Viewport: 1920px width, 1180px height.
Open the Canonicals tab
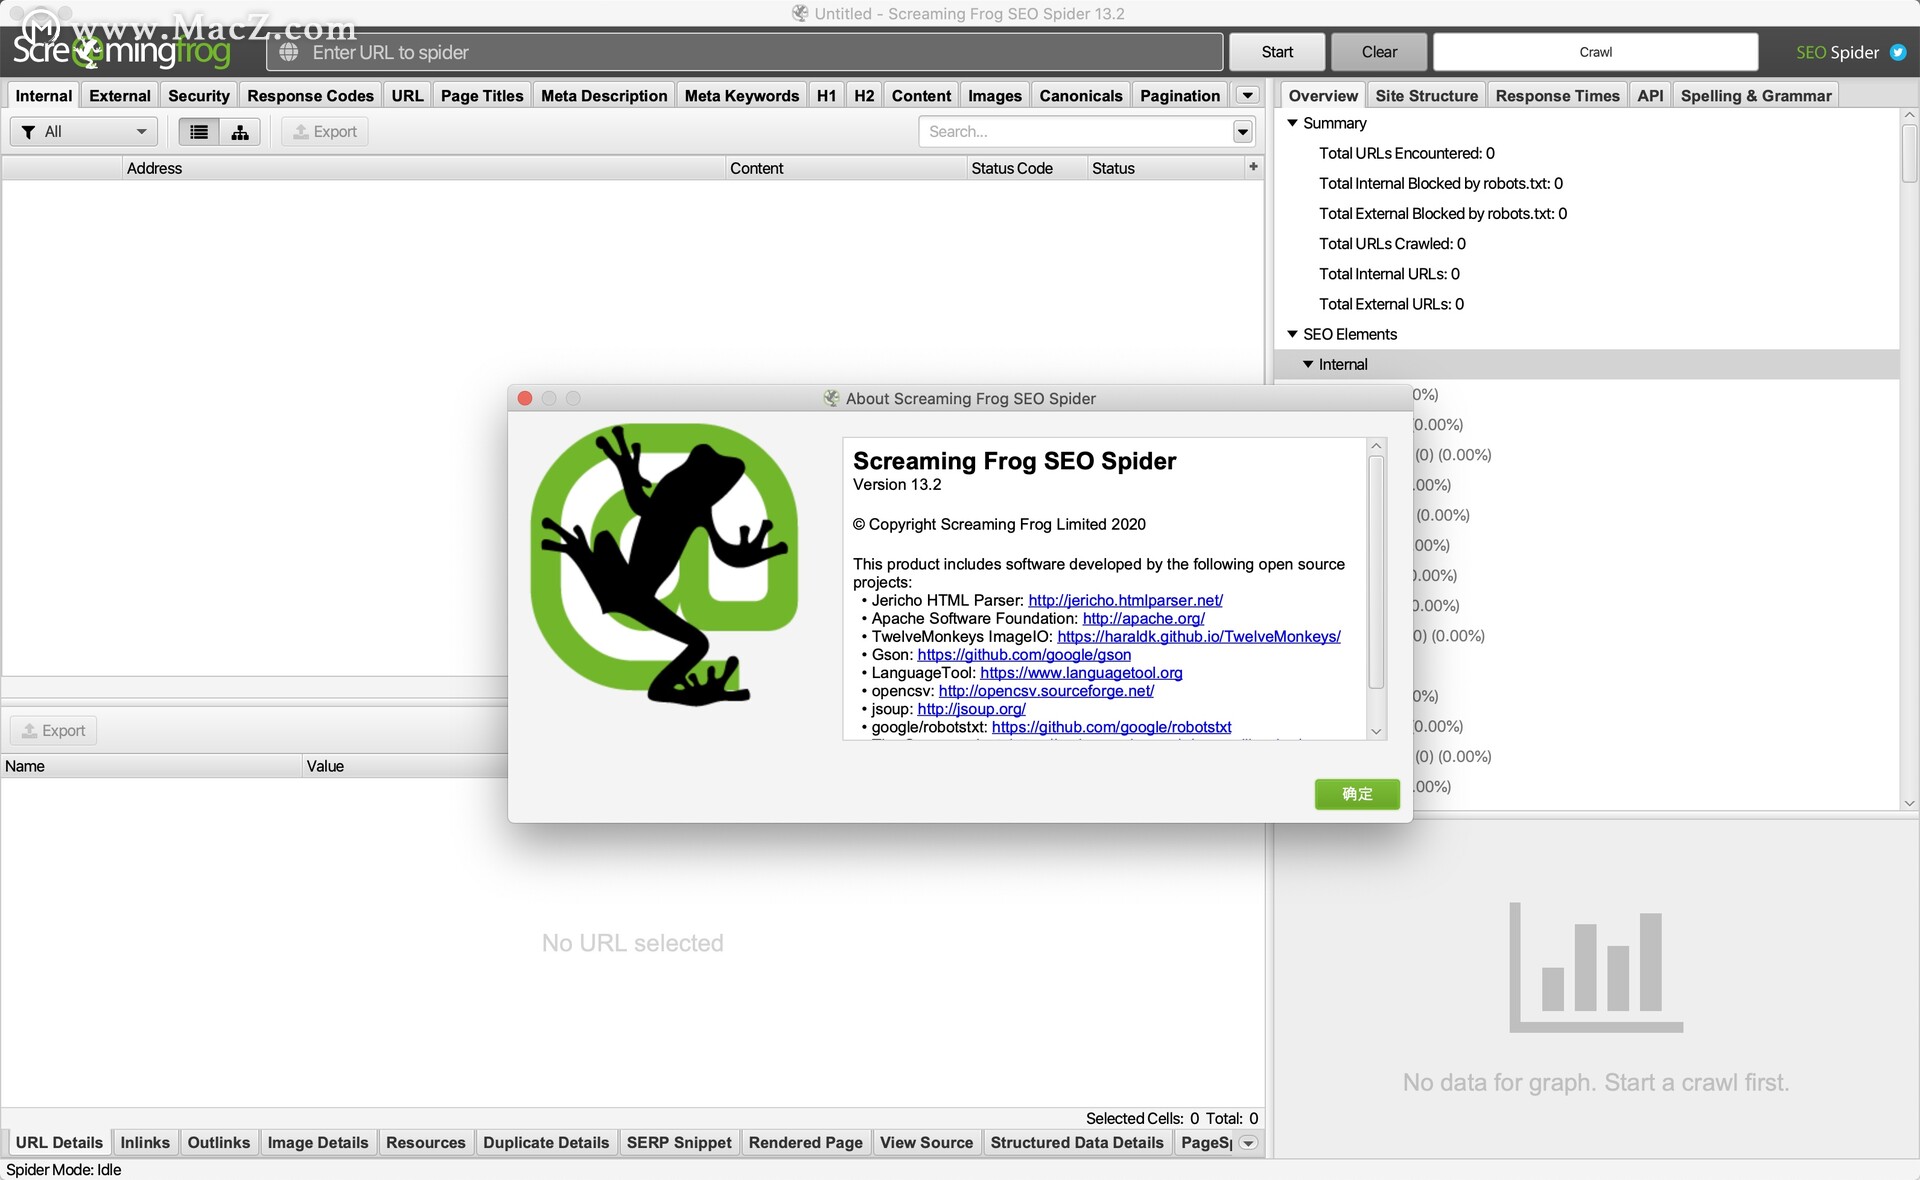click(1080, 95)
